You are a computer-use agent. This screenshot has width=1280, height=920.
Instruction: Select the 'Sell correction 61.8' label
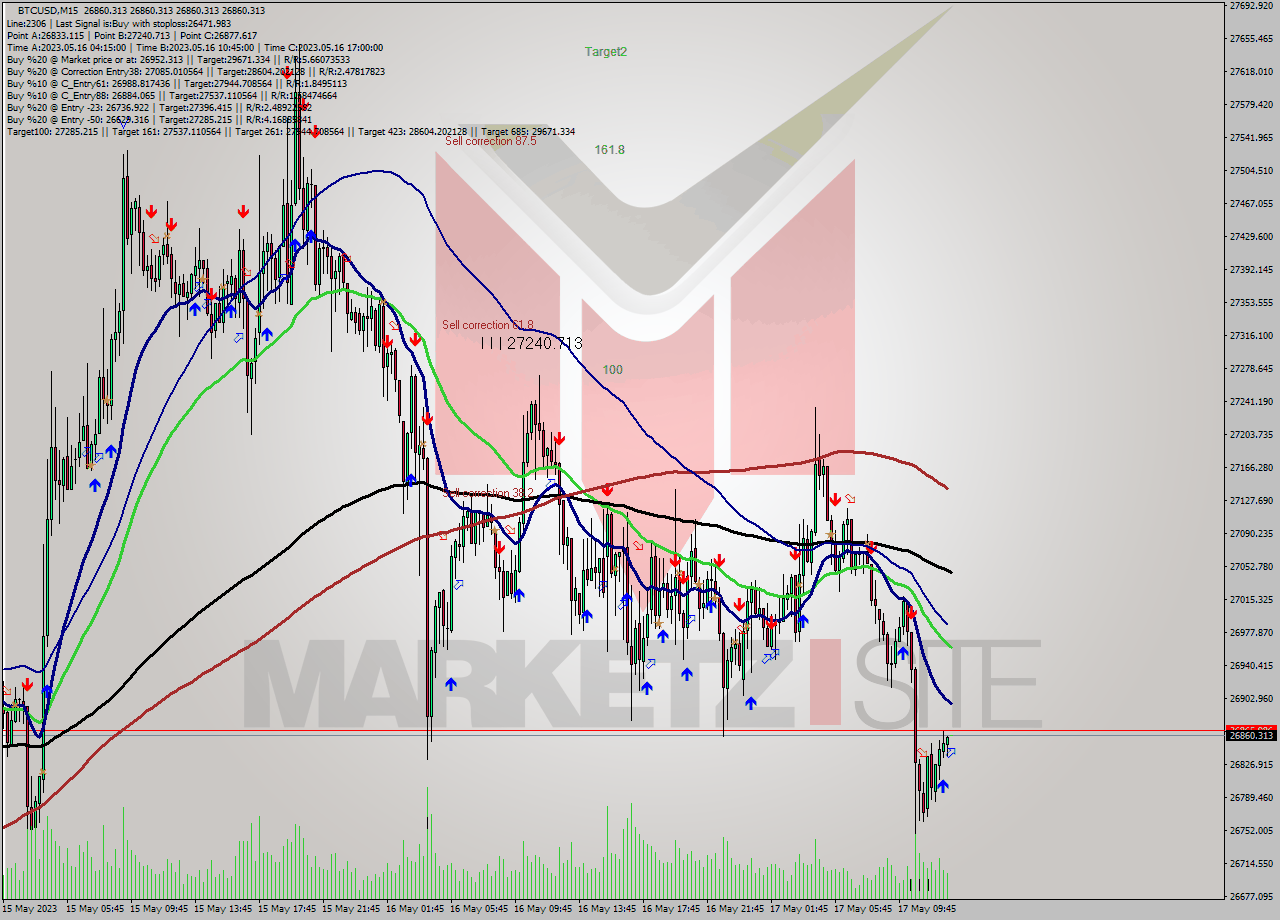coord(488,325)
